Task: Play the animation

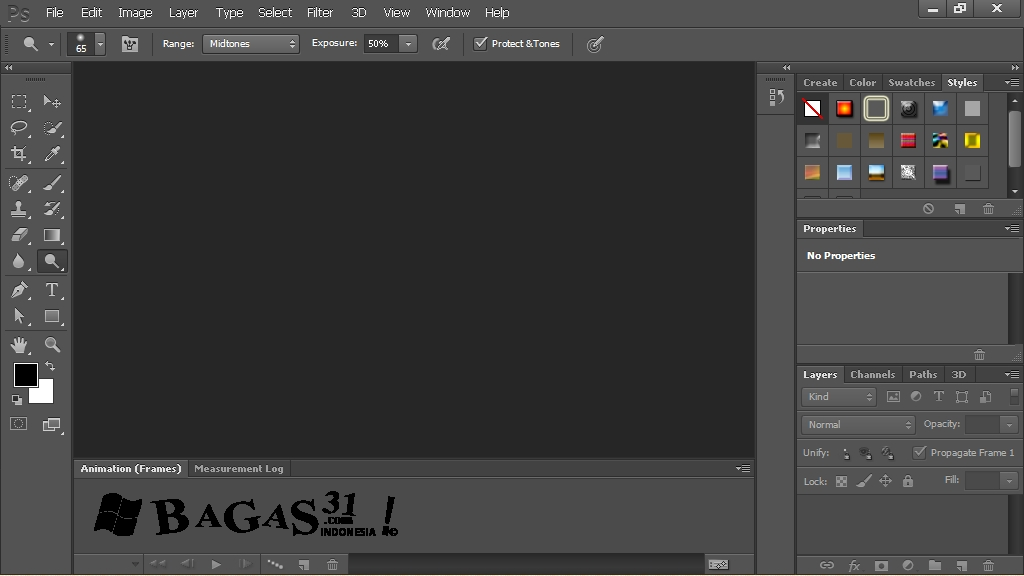Action: pos(216,564)
